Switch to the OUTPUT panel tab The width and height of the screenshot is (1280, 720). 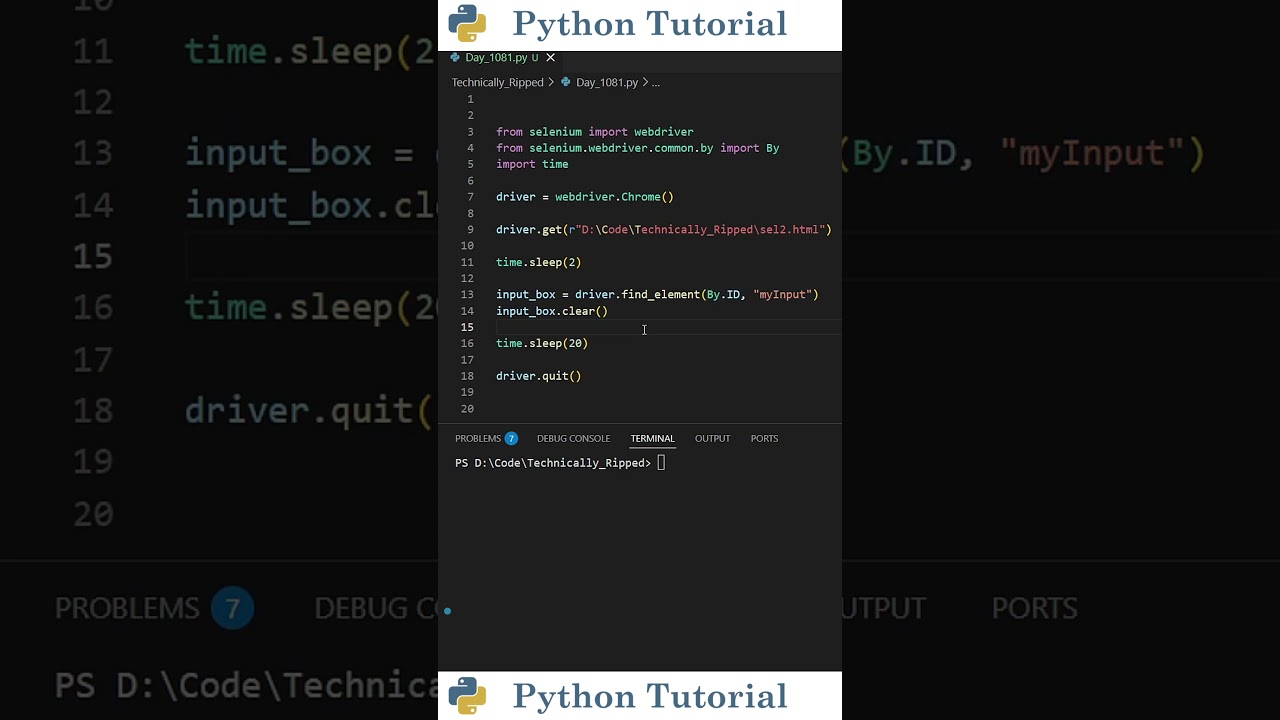(x=712, y=438)
